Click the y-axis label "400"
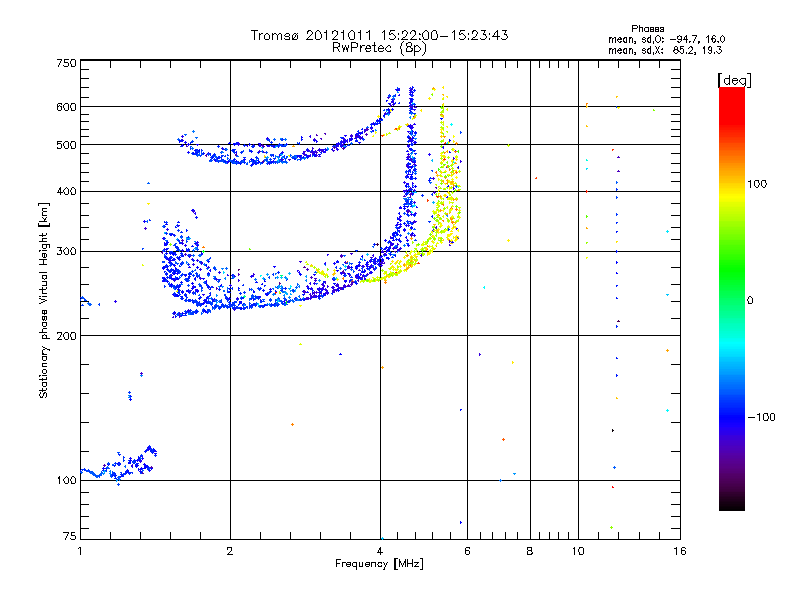Viewport: 800px width, 600px height. (x=66, y=191)
